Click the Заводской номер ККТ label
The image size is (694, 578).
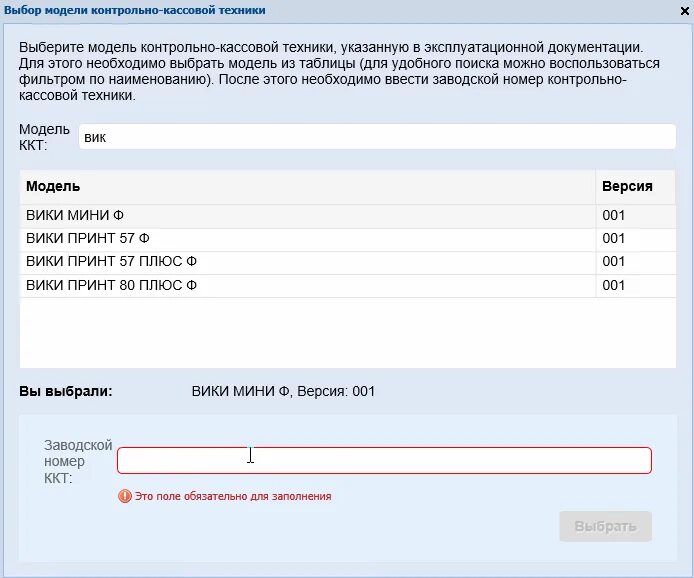[x=78, y=461]
